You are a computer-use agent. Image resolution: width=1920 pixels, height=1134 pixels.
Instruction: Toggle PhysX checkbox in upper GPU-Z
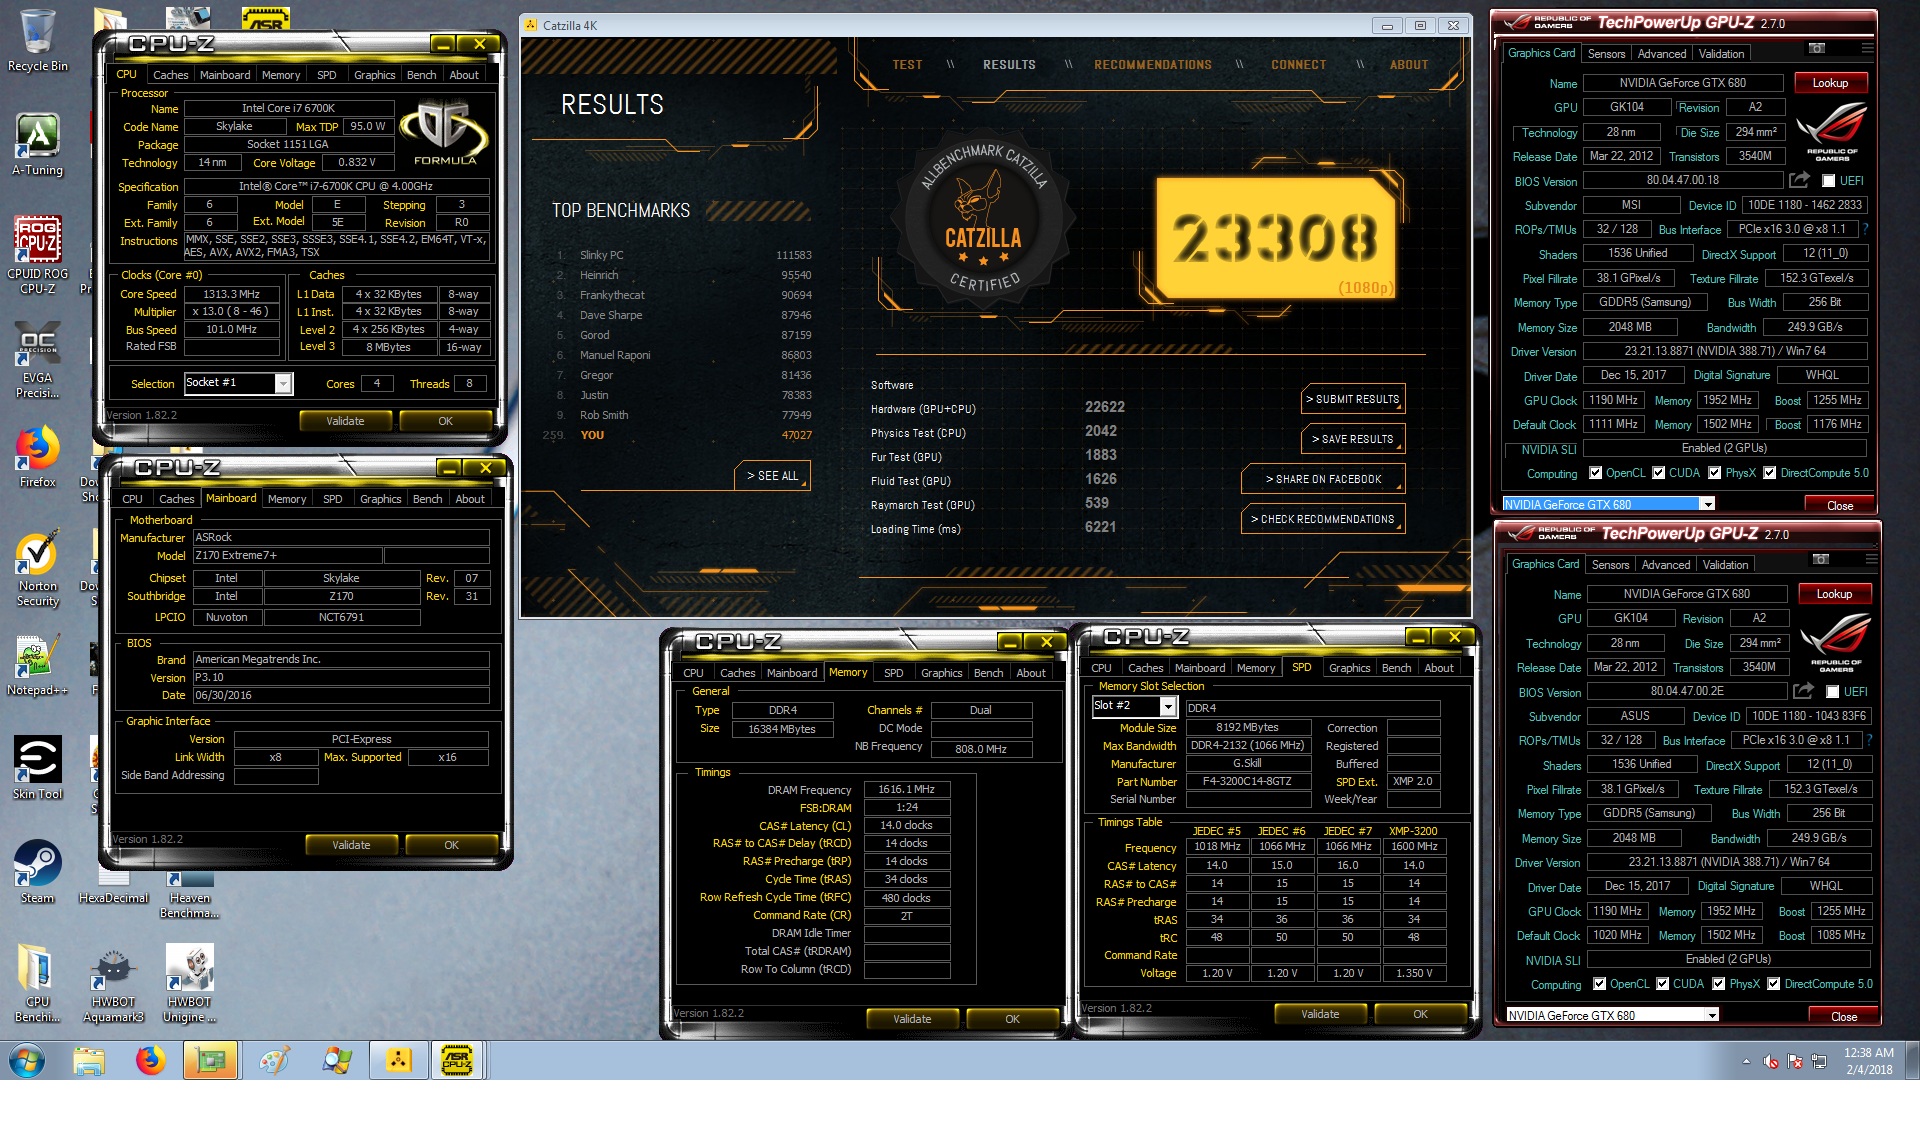1715,473
